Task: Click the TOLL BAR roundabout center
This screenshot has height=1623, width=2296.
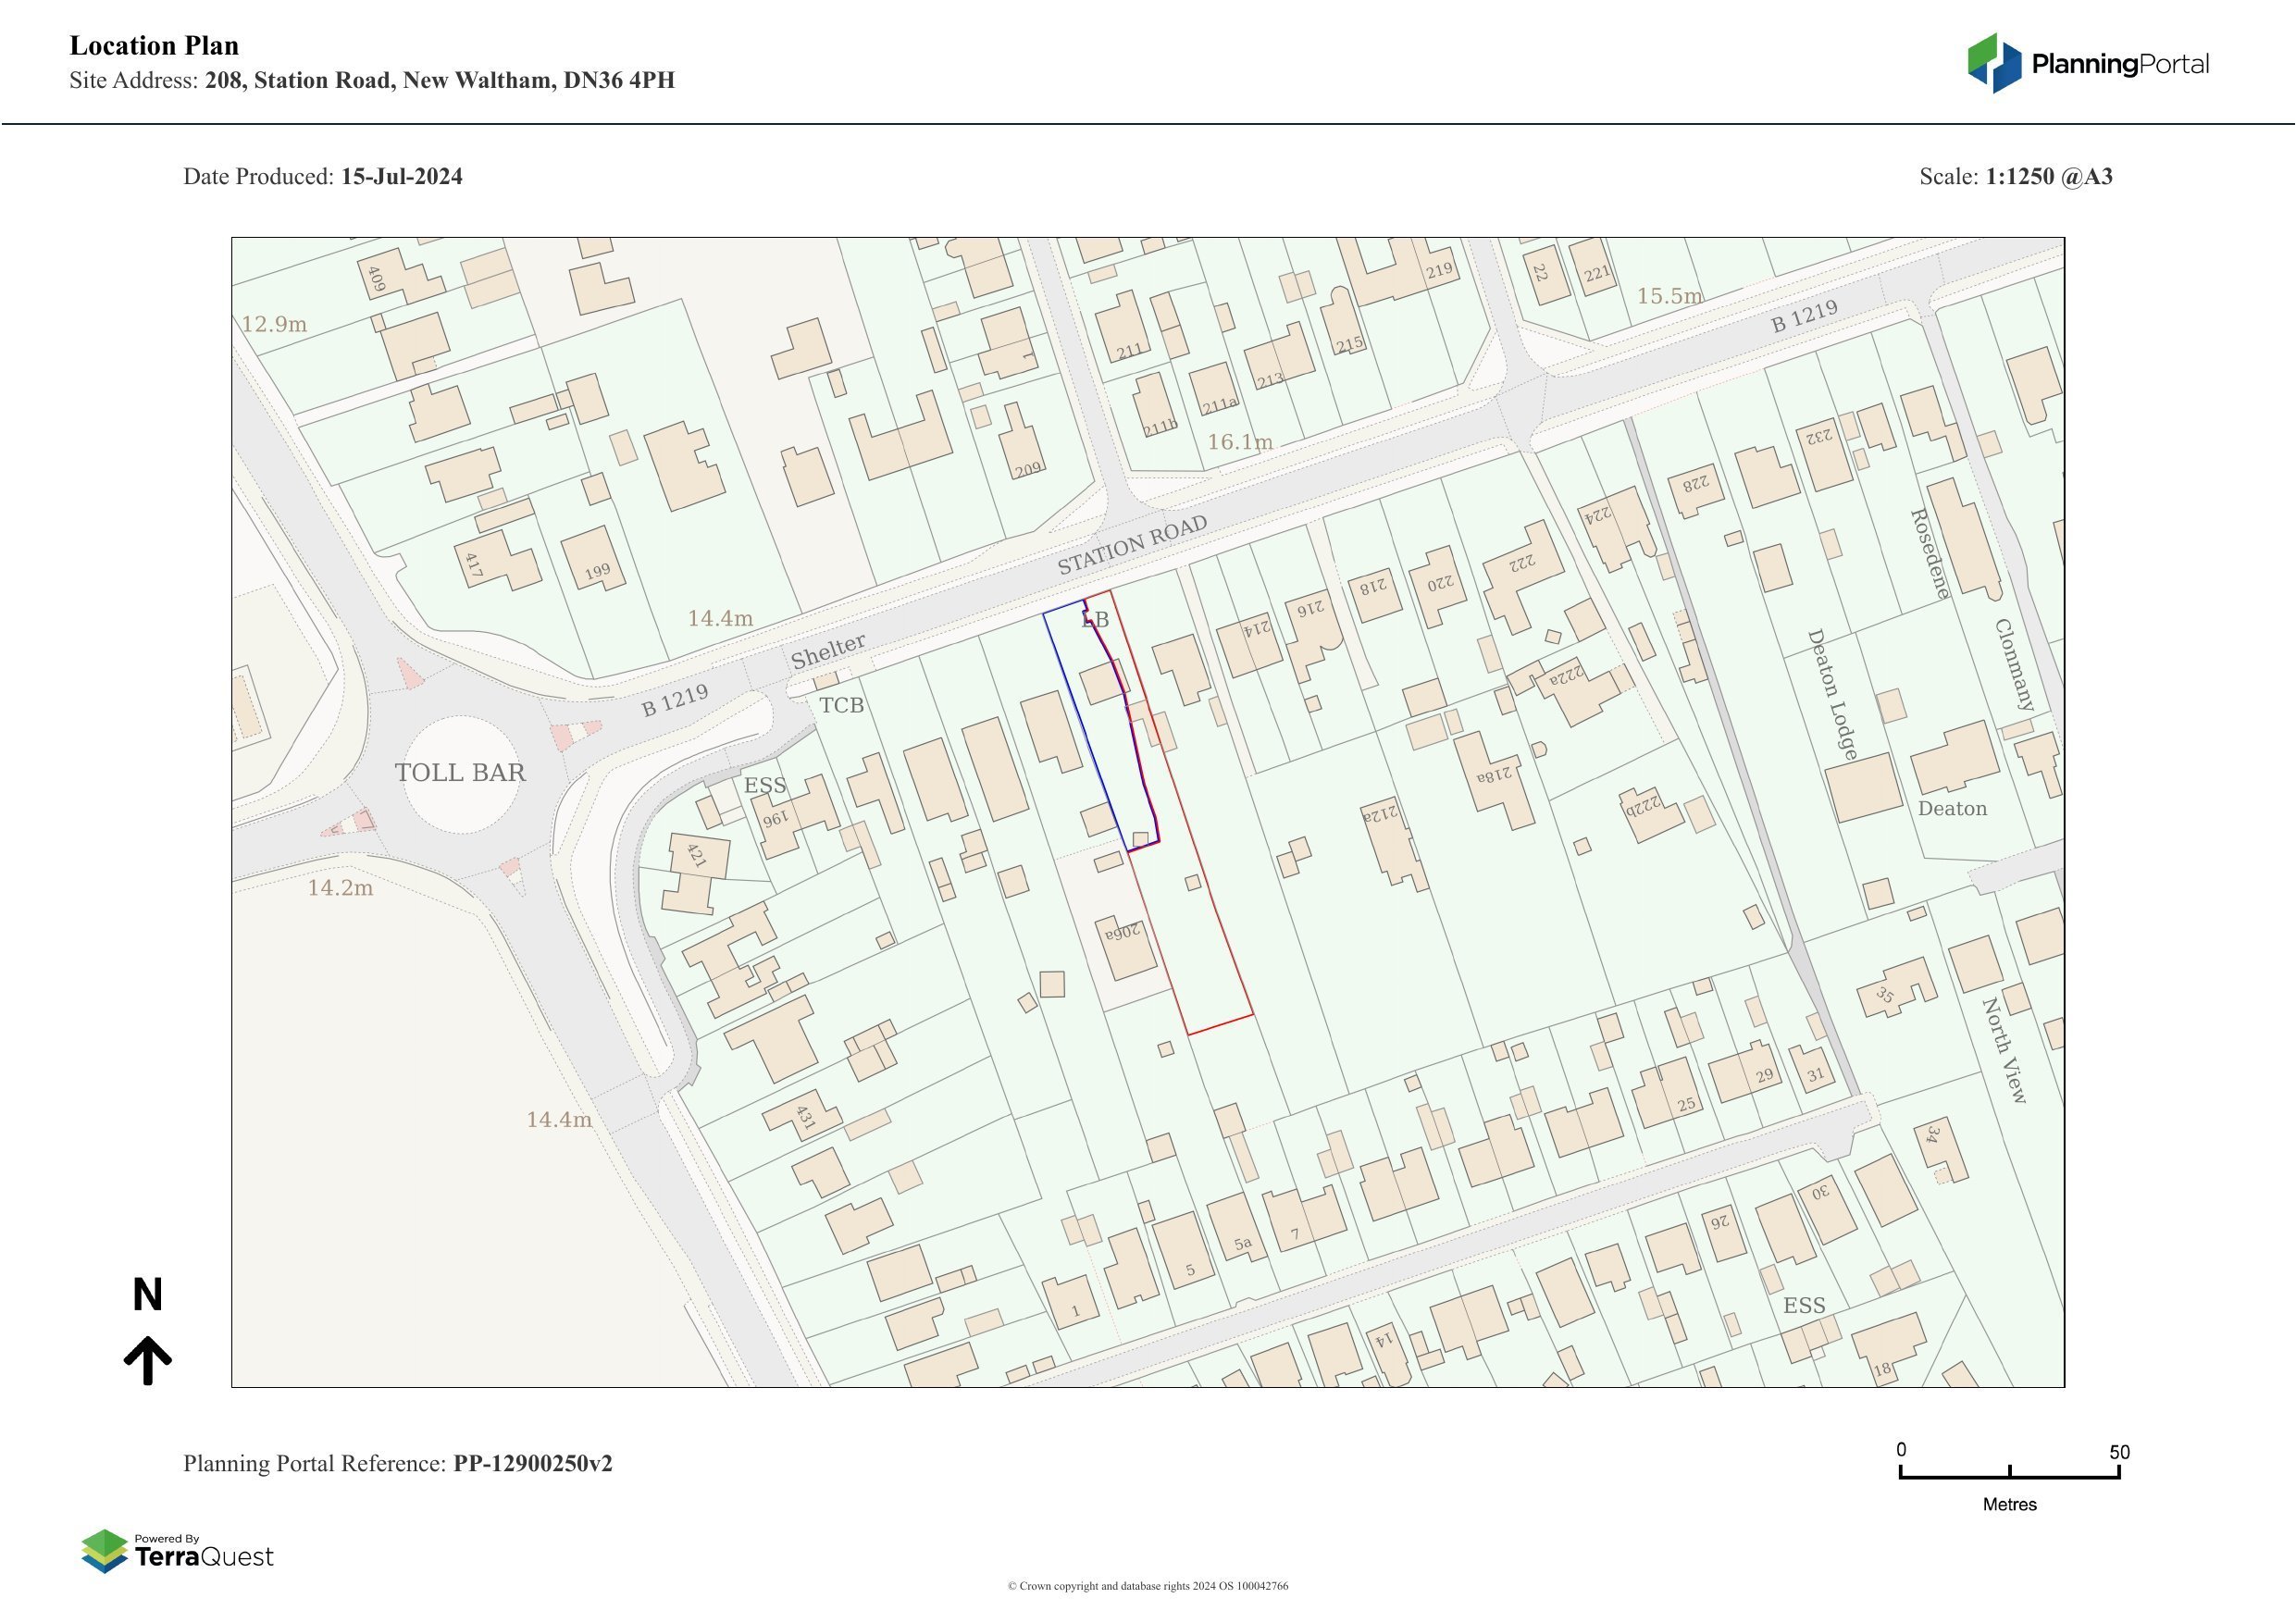Action: click(x=461, y=773)
